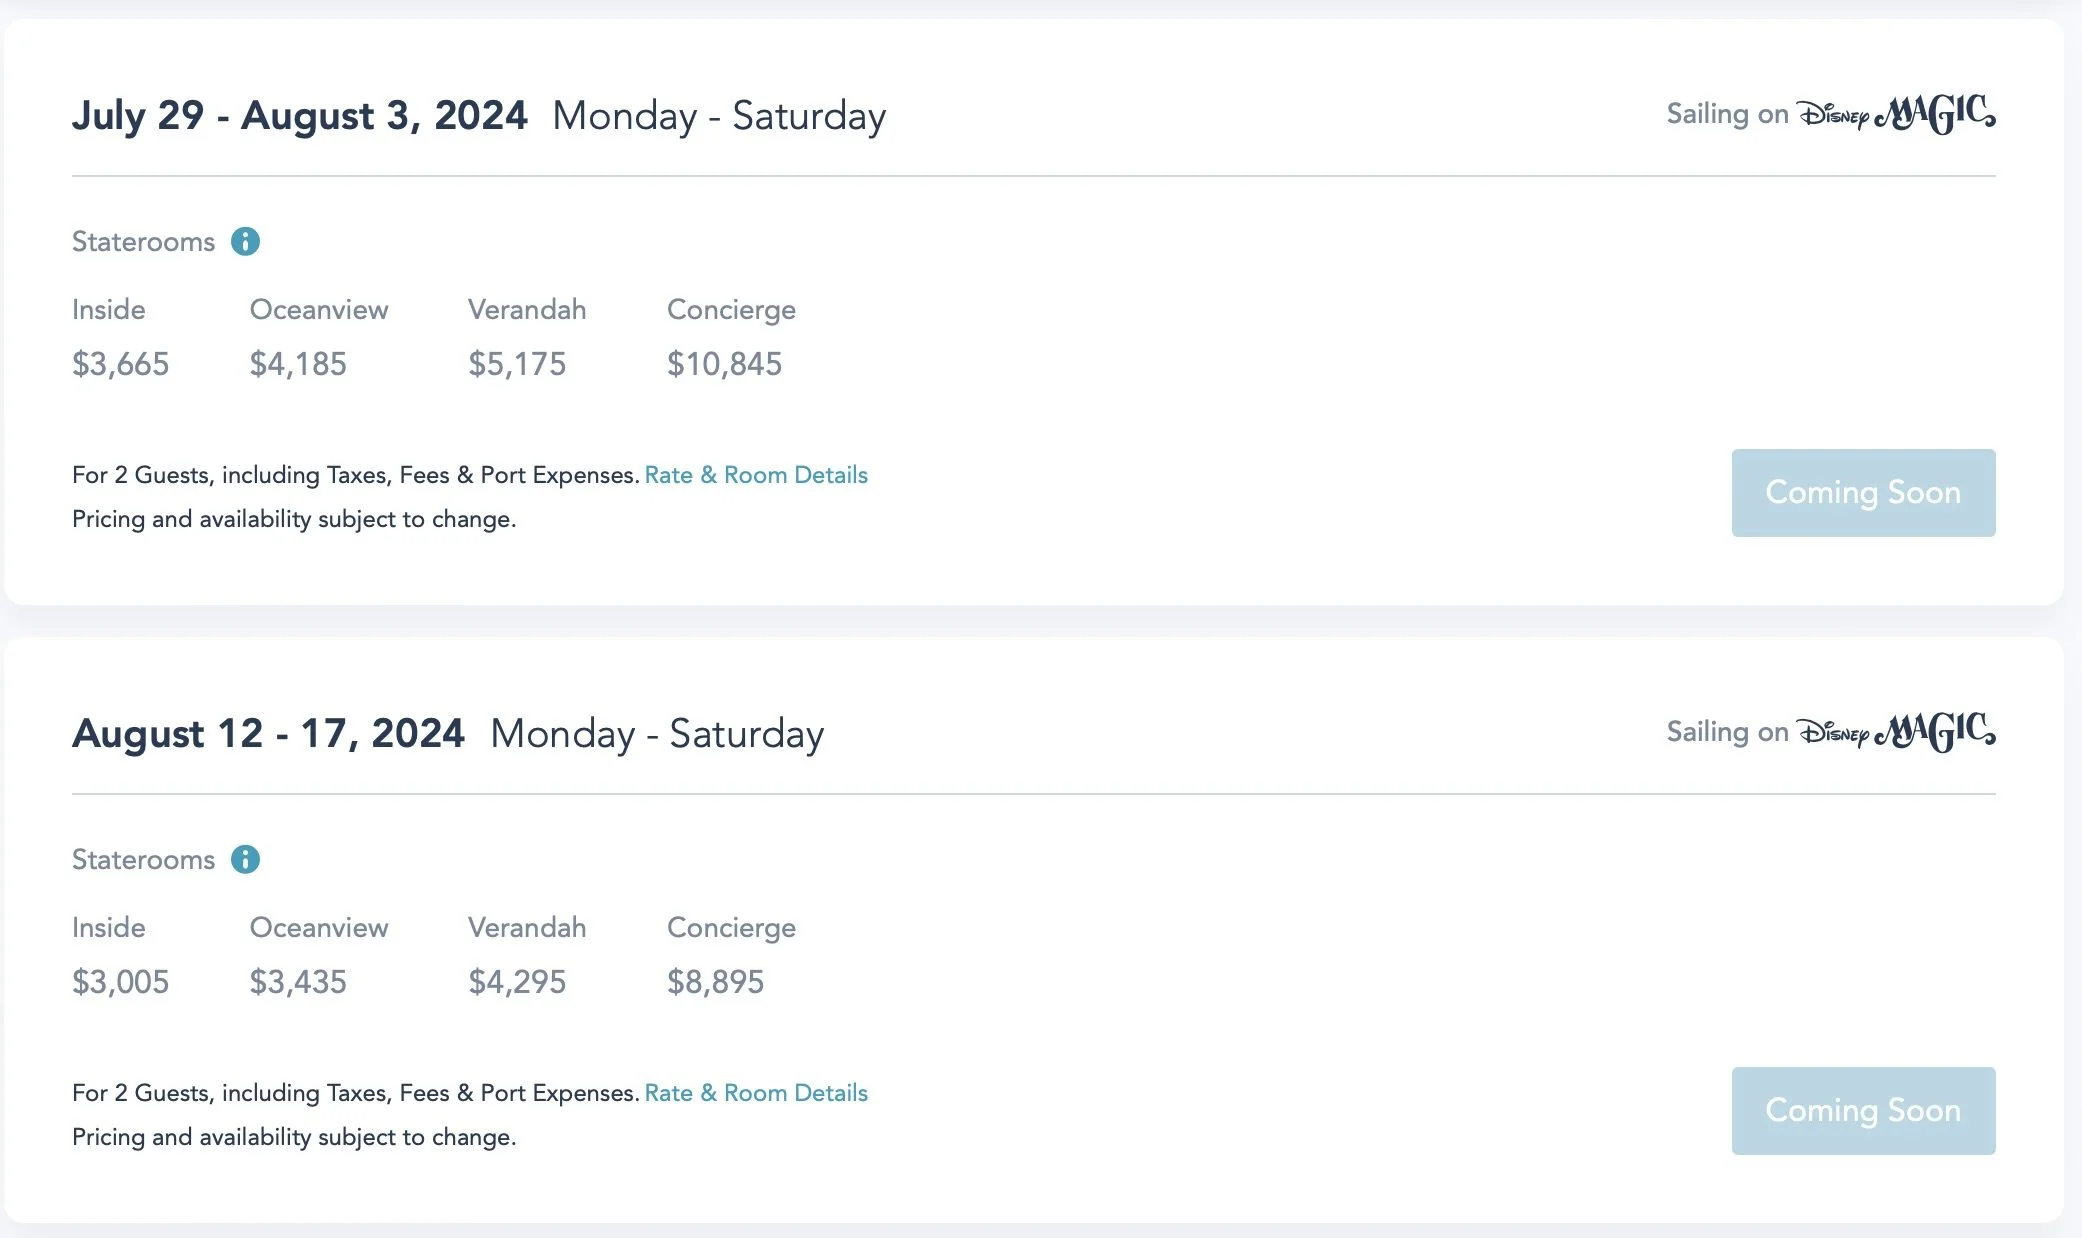This screenshot has height=1238, width=2082.
Task: Click the Staterooms label in August 12 card
Action: click(x=143, y=860)
